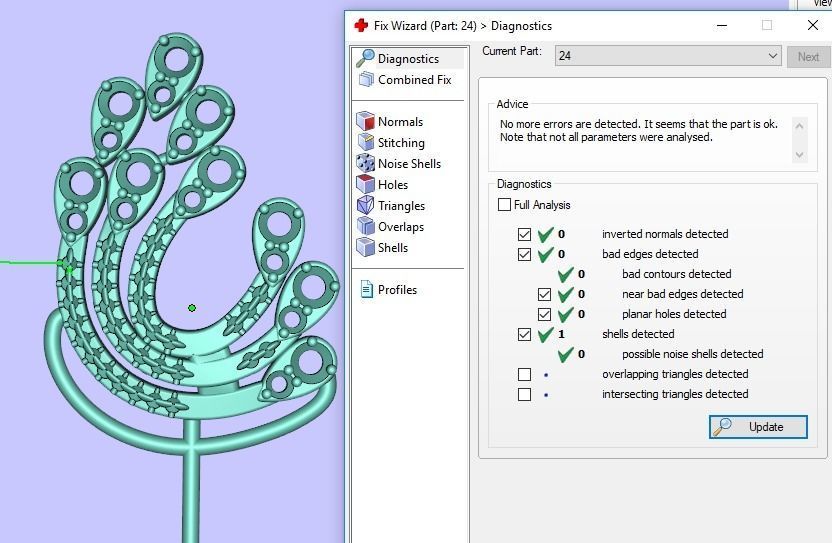Select the Normals fix icon
Image resolution: width=832 pixels, height=543 pixels.
click(366, 122)
